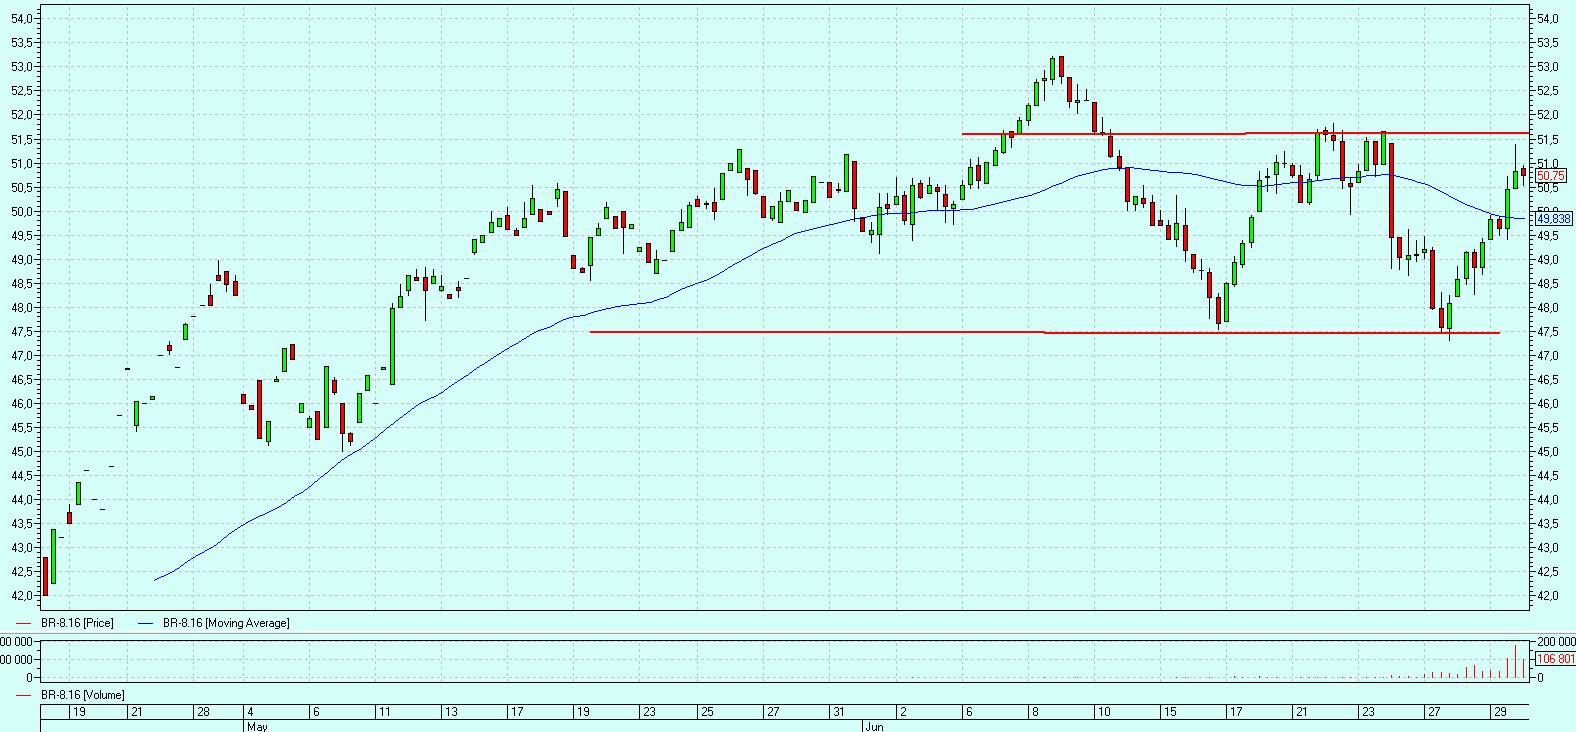
Task: Click 42,0 on the right price scale
Action: click(x=1548, y=596)
